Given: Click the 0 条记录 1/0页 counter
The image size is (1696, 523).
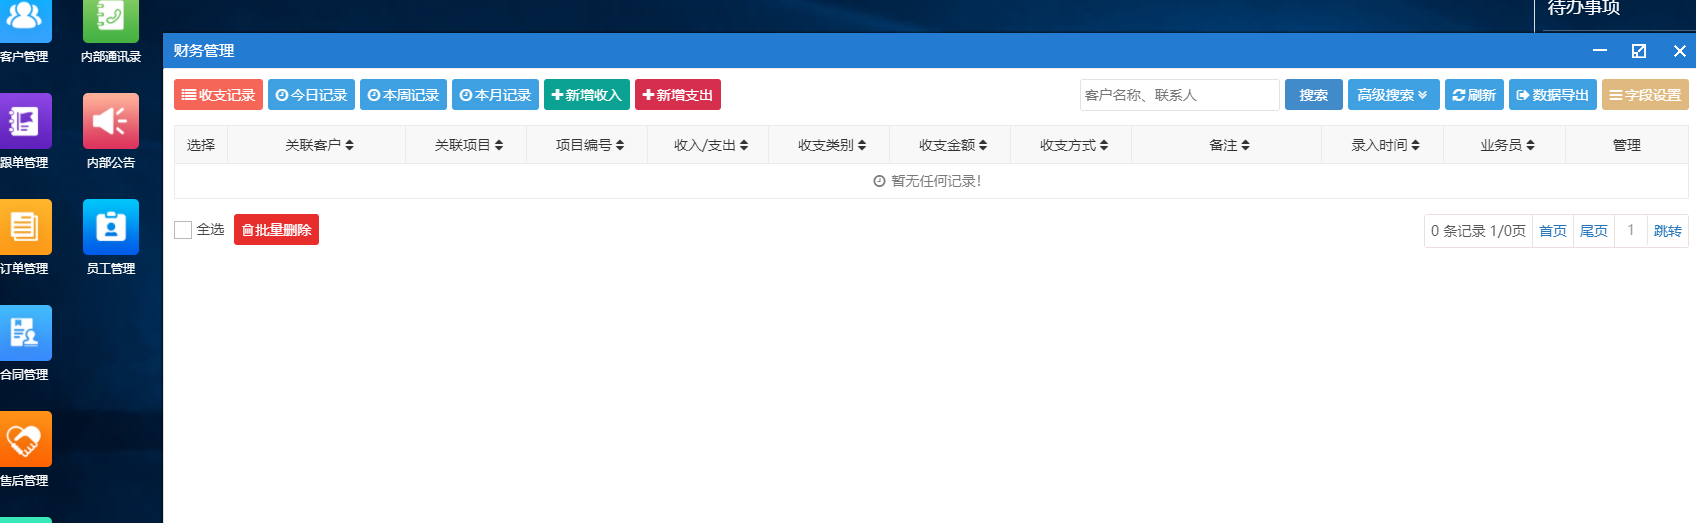Looking at the screenshot, I should pyautogui.click(x=1478, y=231).
